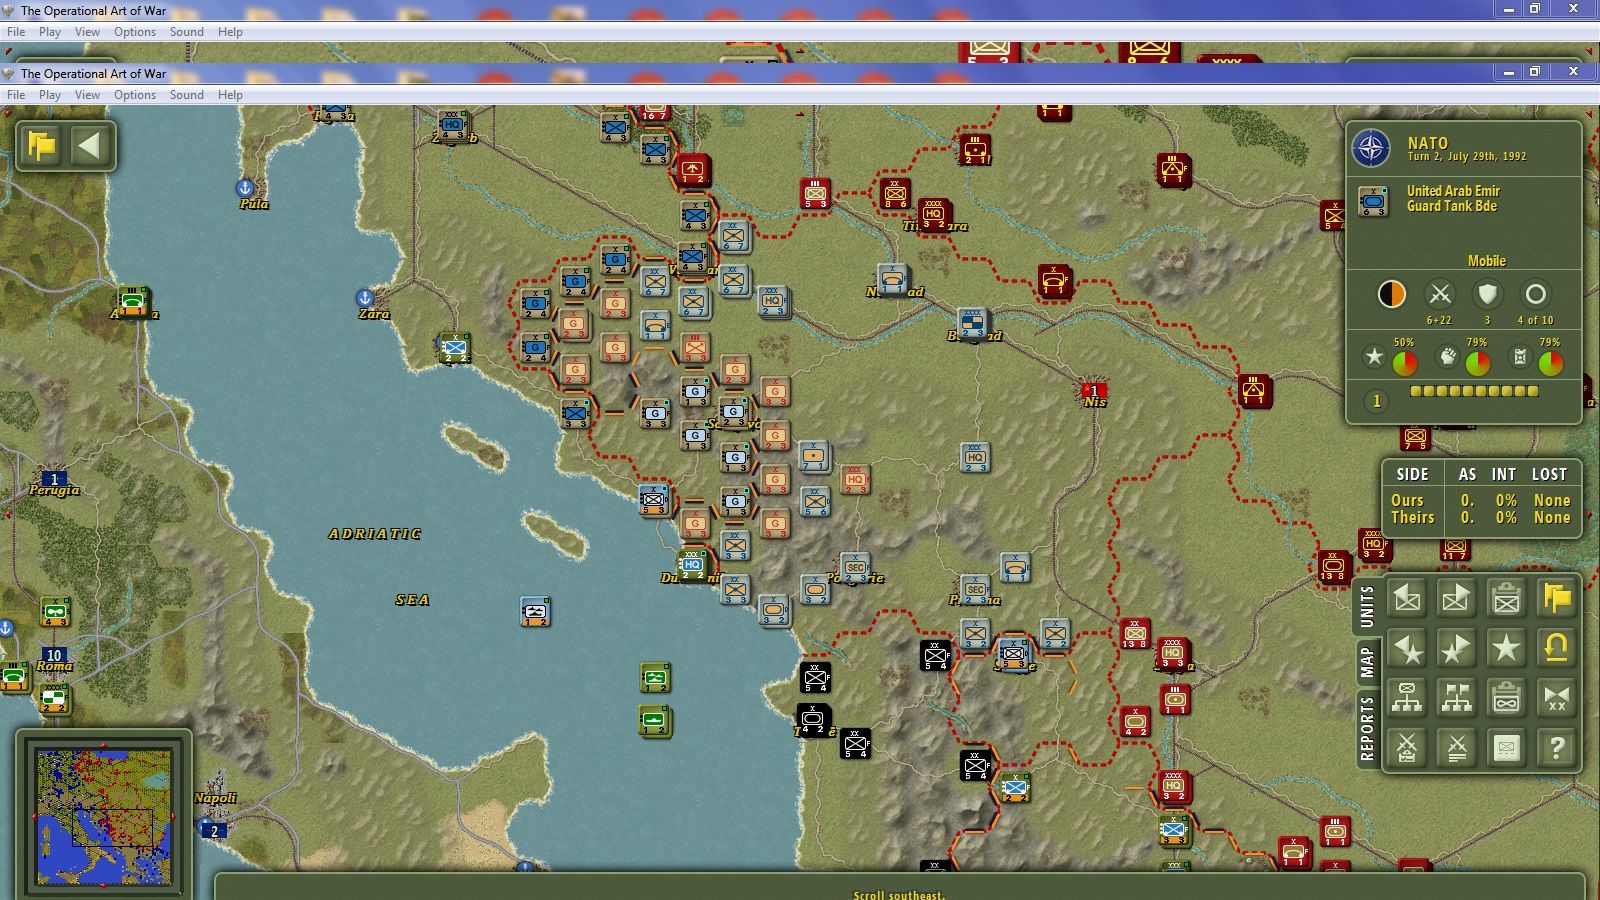1600x900 pixels.
Task: Click the jerrycan supply icon
Action: (1520, 356)
